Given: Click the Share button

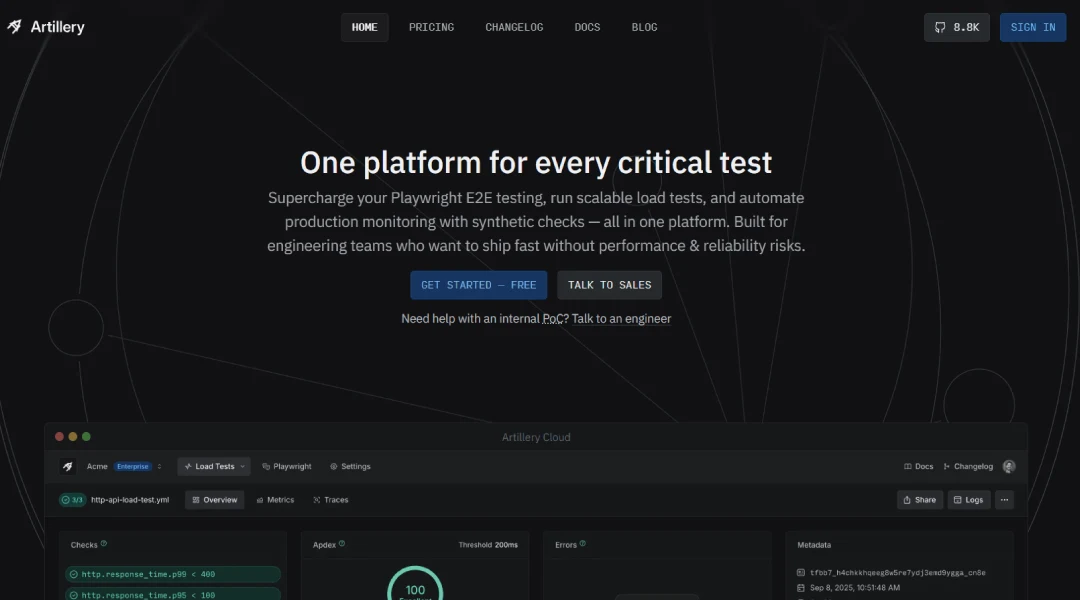Looking at the screenshot, I should [920, 499].
